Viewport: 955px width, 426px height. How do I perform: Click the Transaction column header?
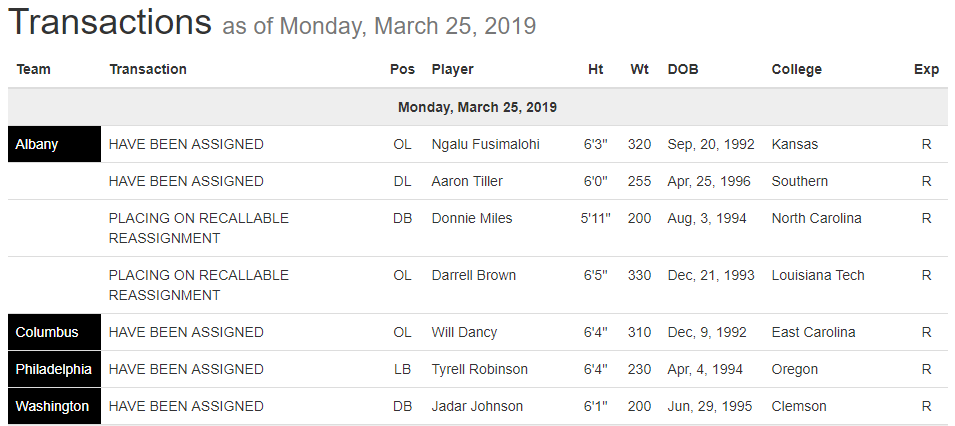(148, 69)
